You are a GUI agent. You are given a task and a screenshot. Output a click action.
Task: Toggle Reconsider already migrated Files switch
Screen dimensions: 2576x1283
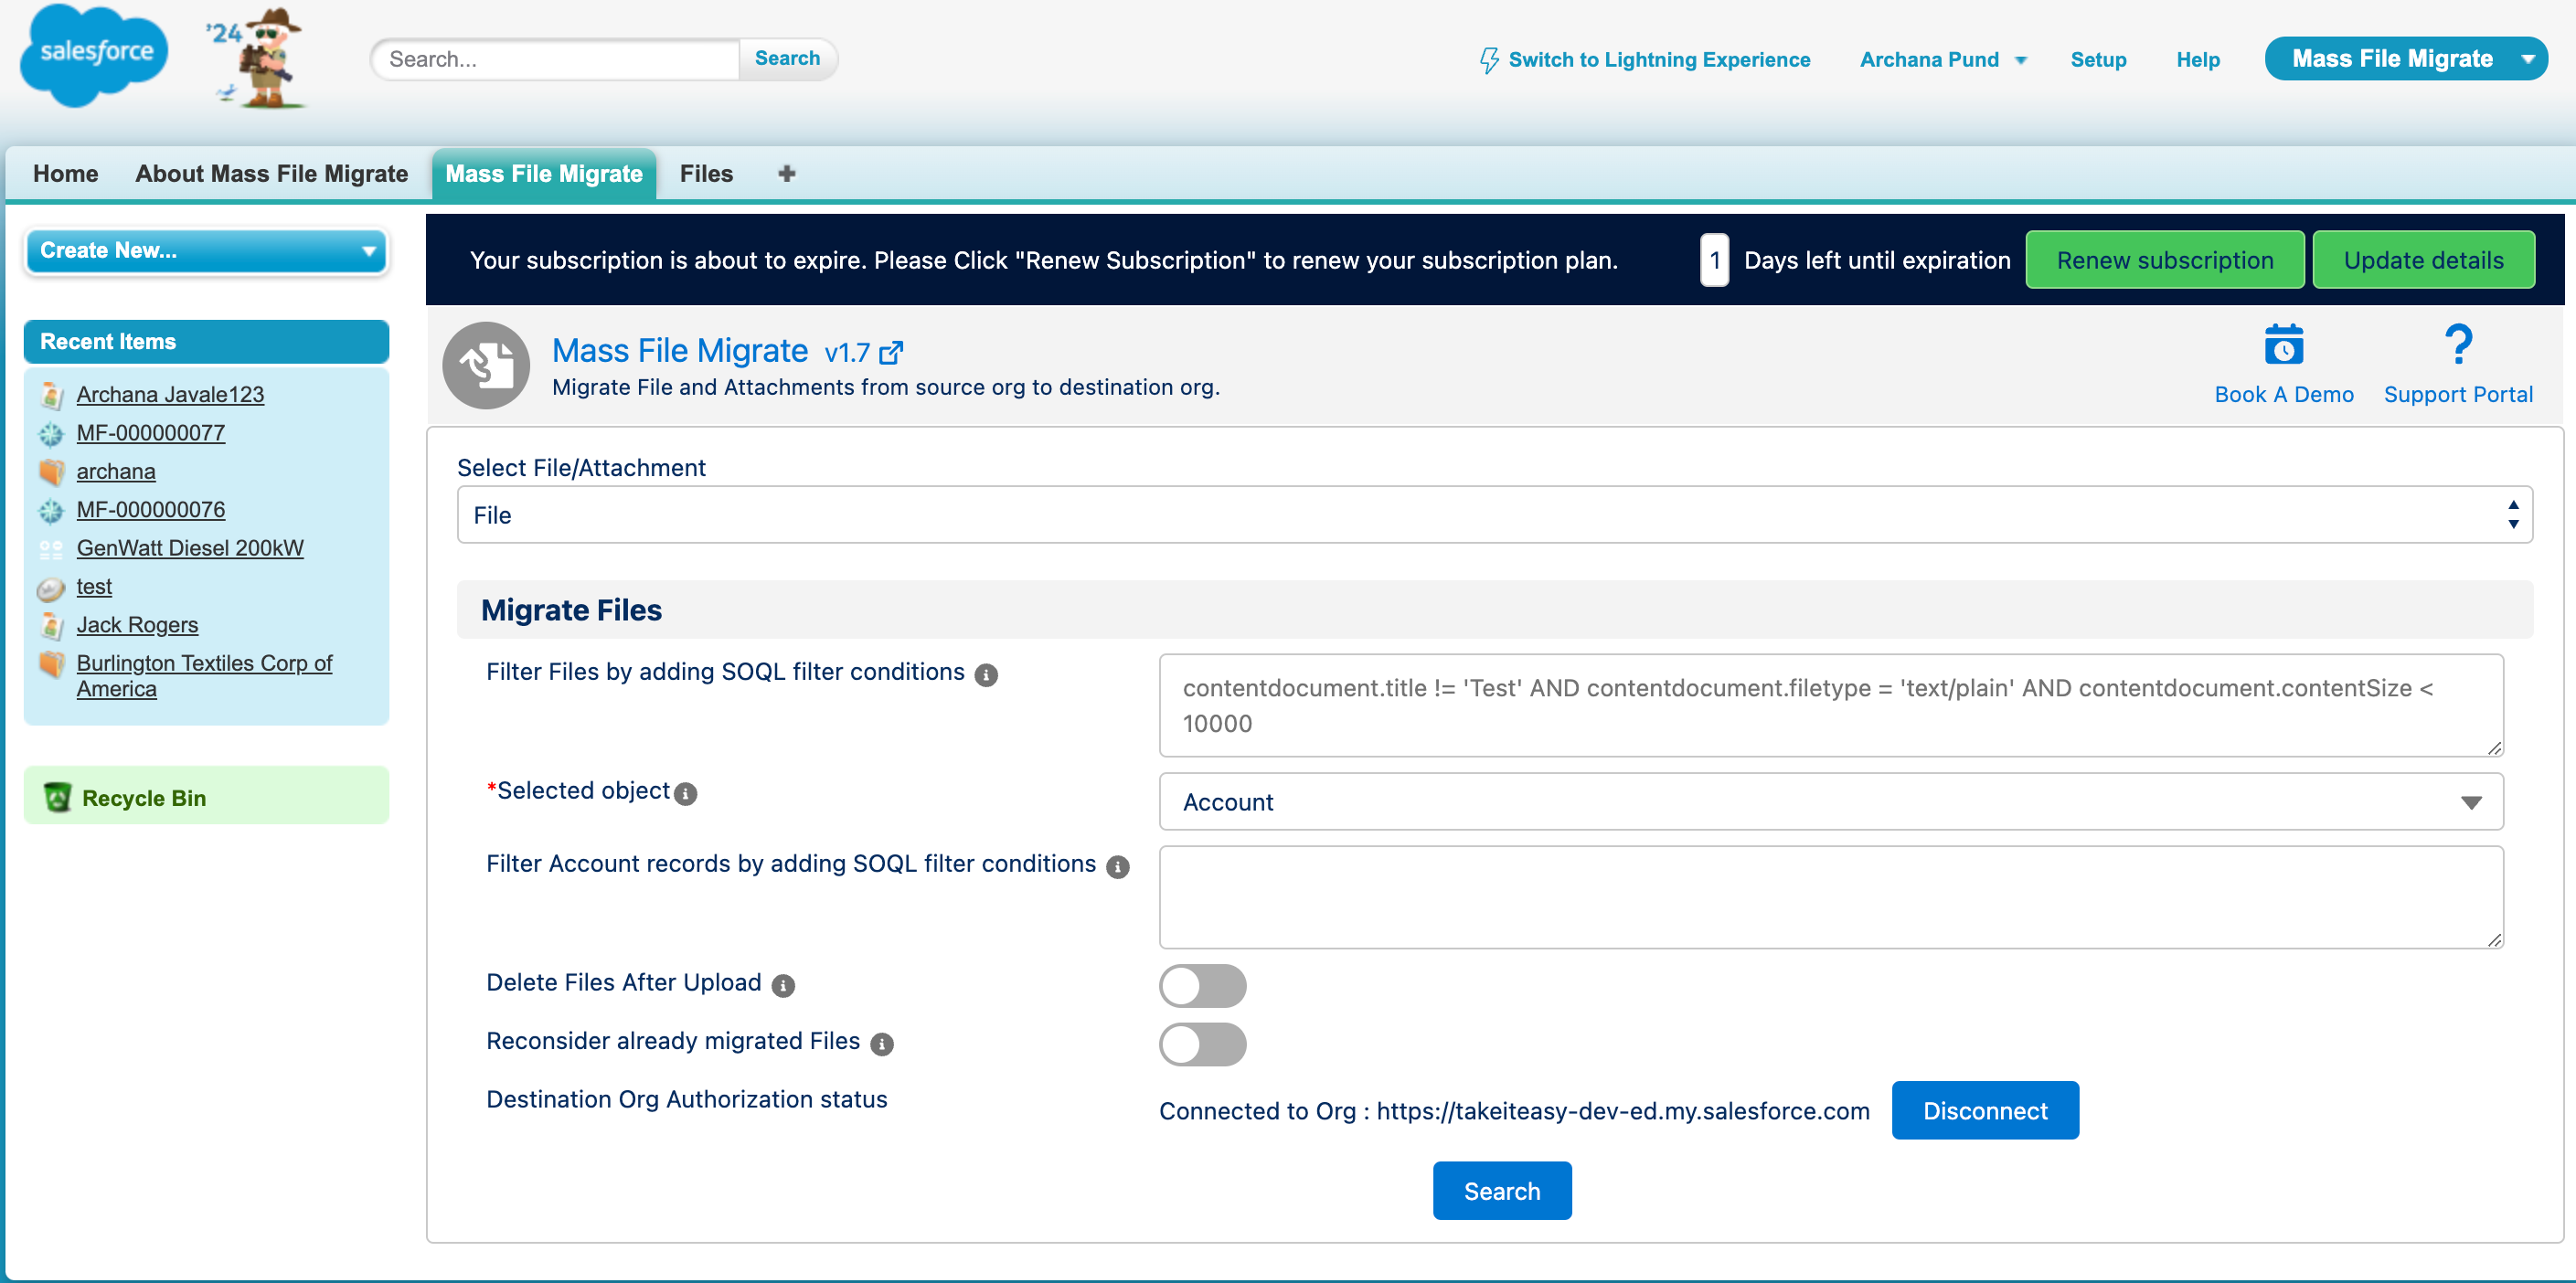coord(1202,1044)
